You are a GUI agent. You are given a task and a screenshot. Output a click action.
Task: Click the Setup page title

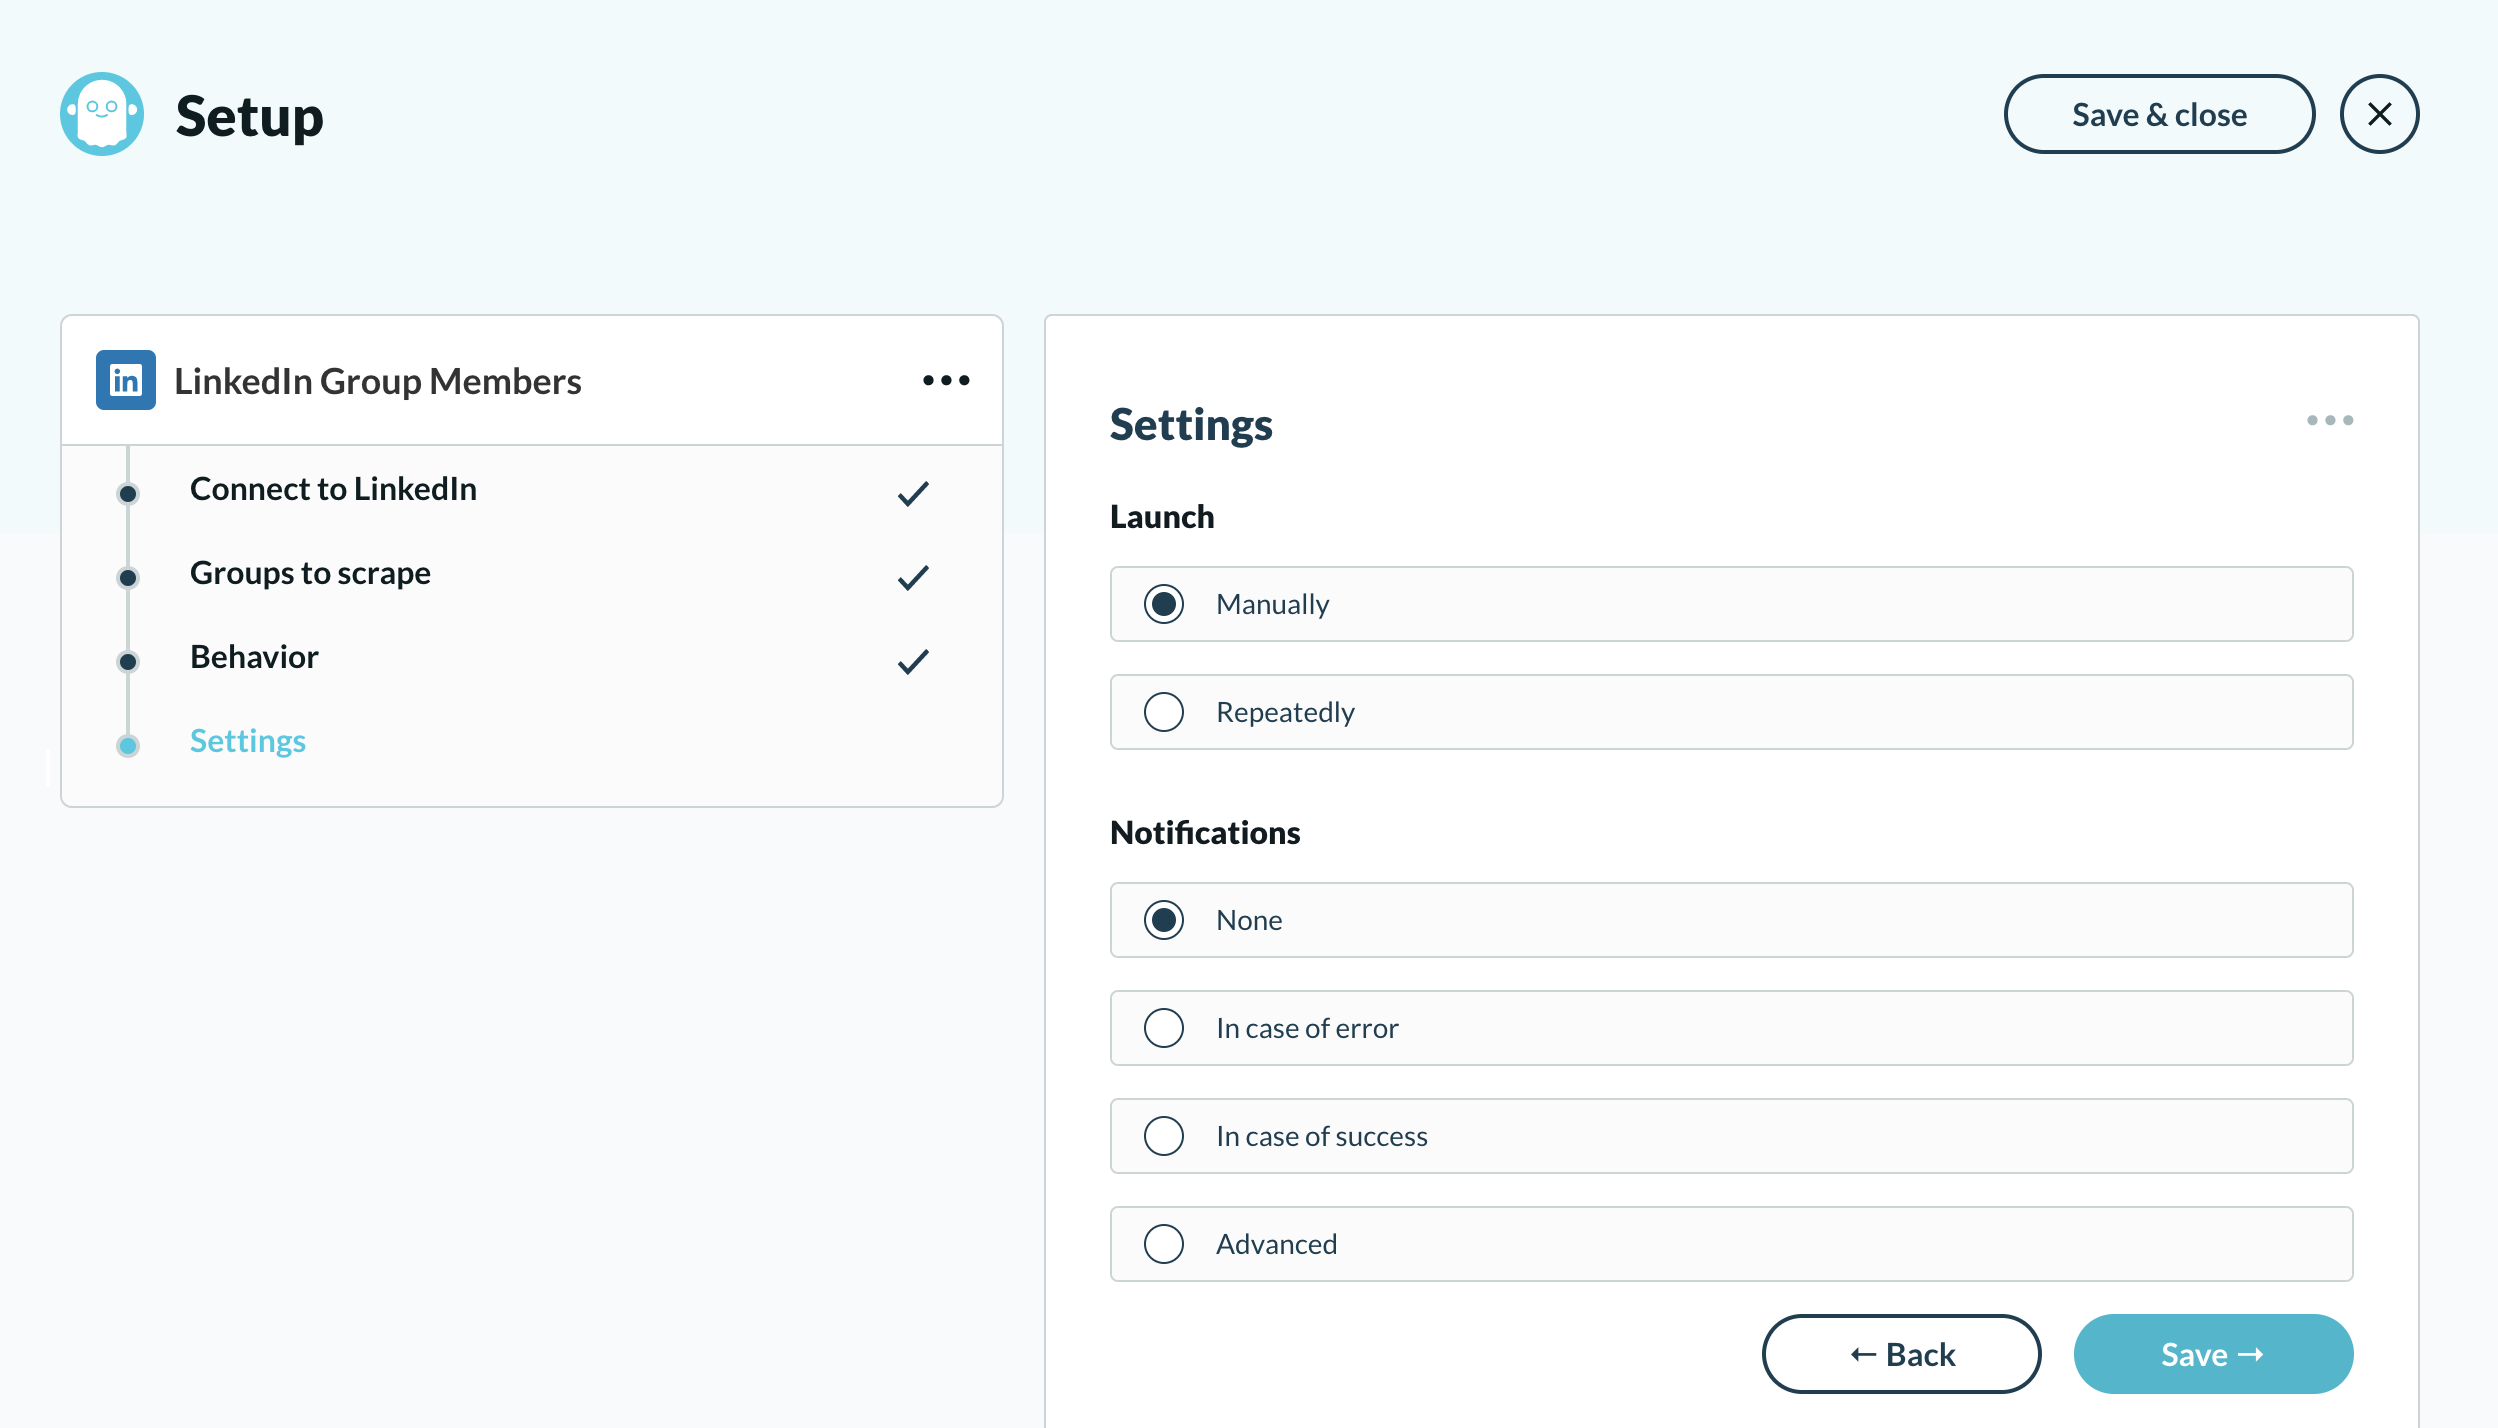[x=250, y=116]
